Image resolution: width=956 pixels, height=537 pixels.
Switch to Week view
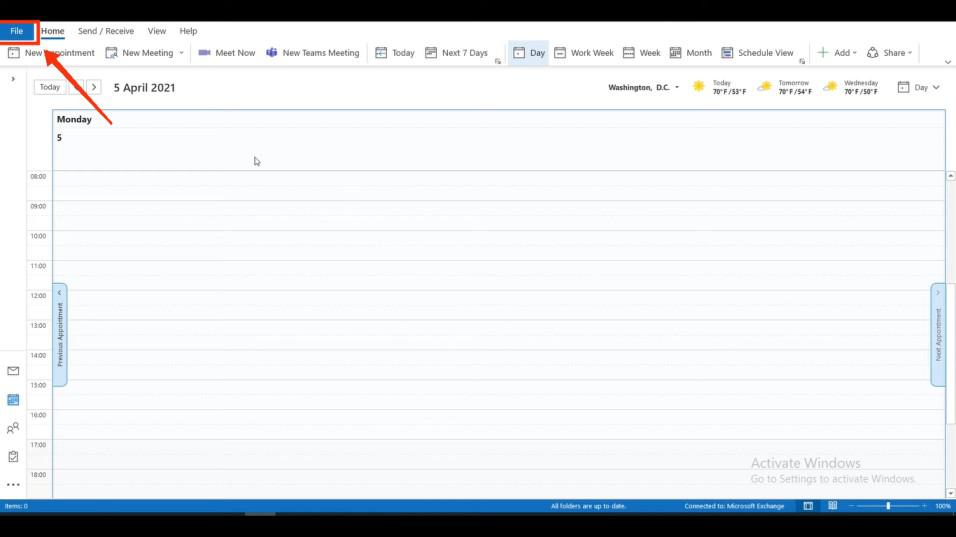tap(641, 53)
